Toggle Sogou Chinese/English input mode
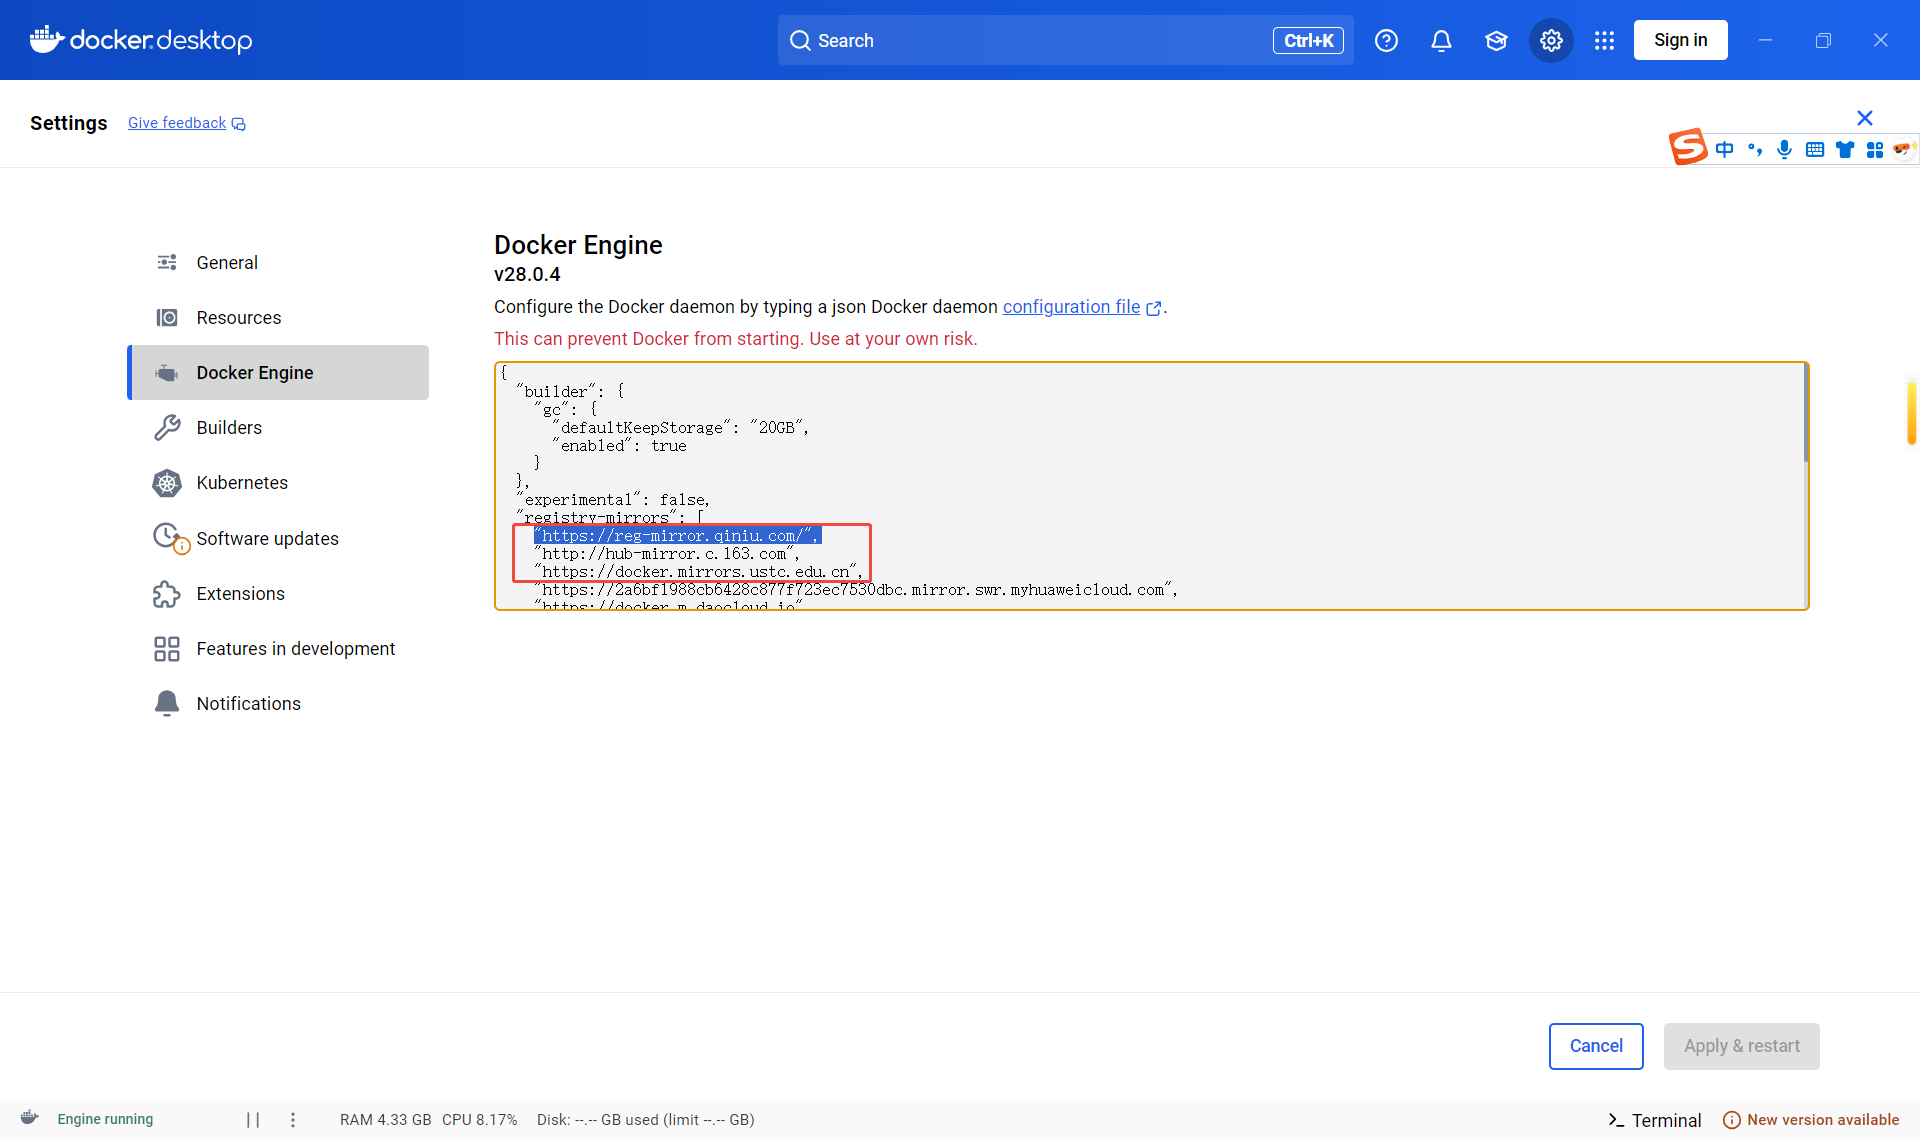This screenshot has width=1920, height=1140. click(1725, 149)
